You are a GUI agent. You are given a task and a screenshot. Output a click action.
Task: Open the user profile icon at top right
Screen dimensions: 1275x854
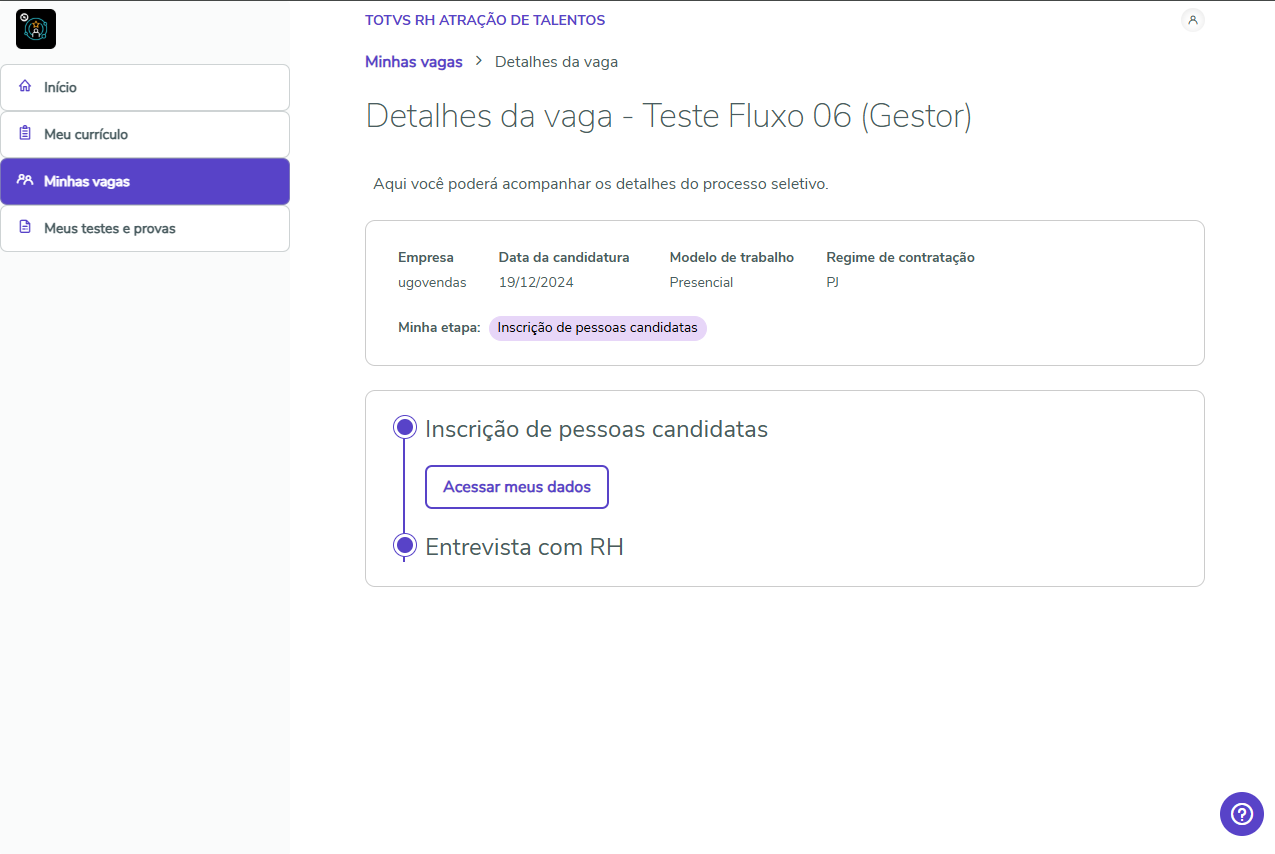(x=1192, y=20)
